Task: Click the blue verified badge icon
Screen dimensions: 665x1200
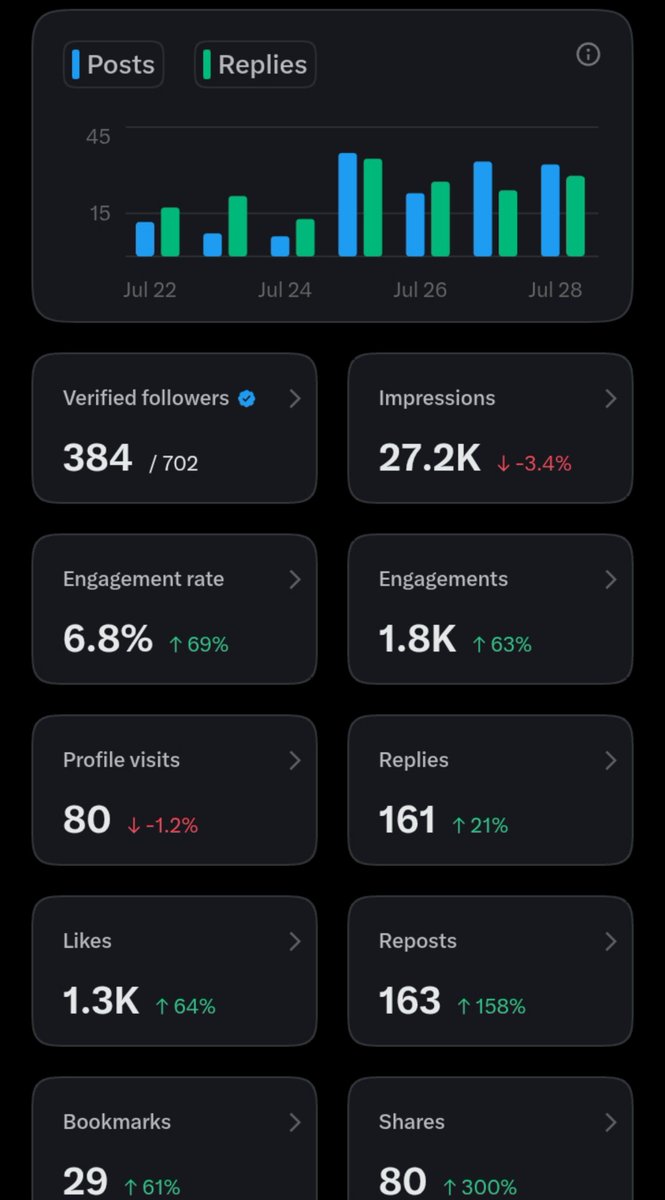Action: [x=247, y=399]
